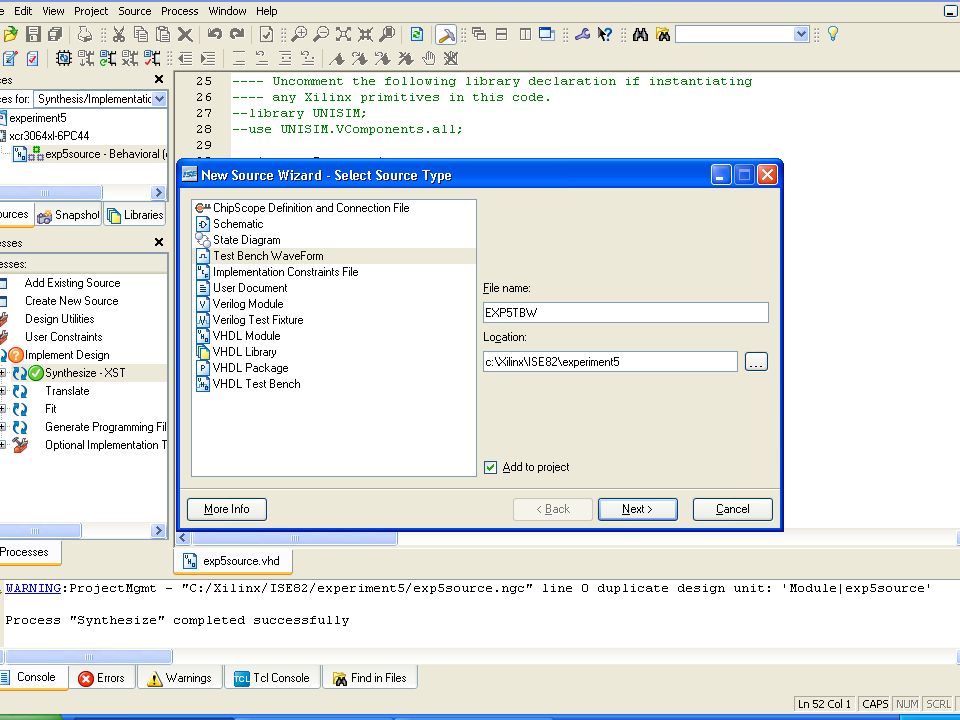The height and width of the screenshot is (720, 960).
Task: Close the Sources panel
Action: click(159, 79)
